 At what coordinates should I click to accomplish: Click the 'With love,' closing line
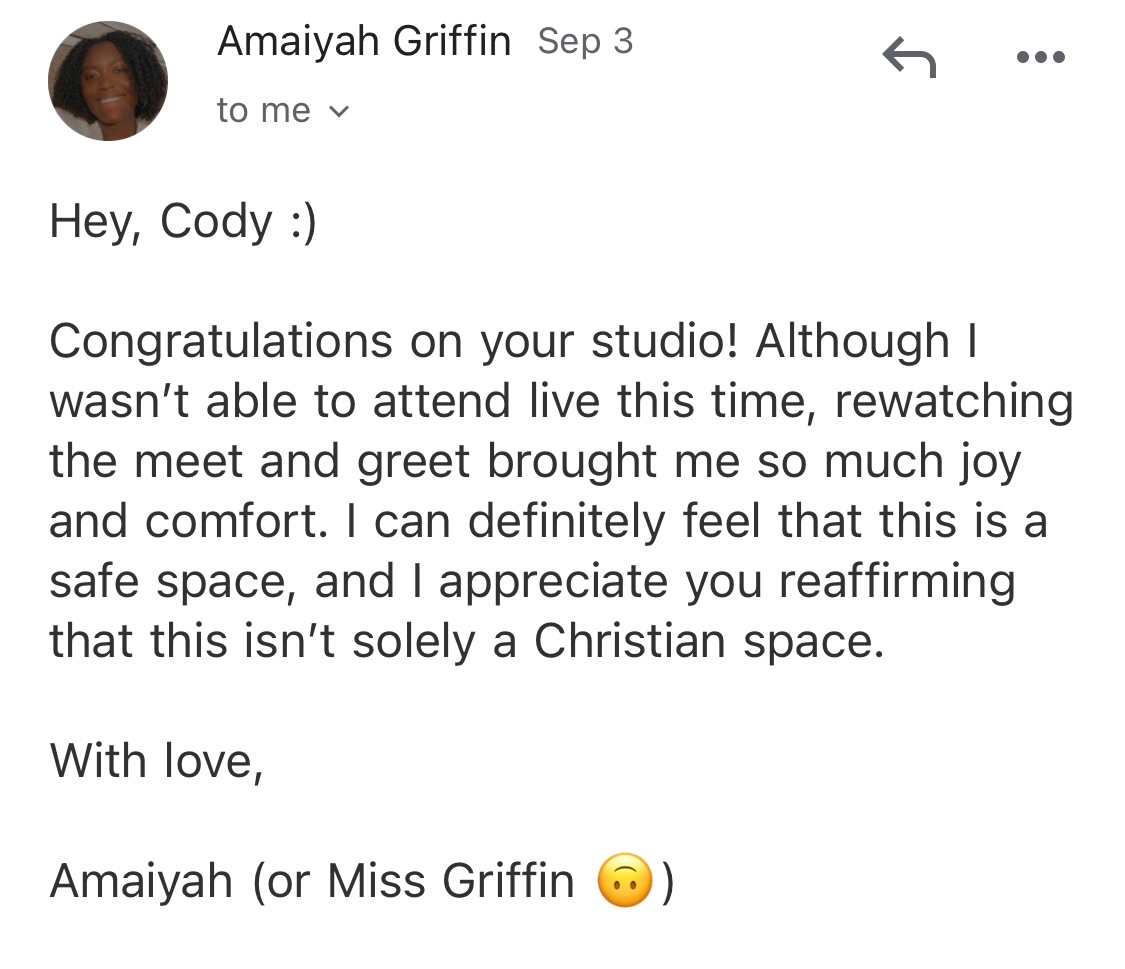pos(156,761)
